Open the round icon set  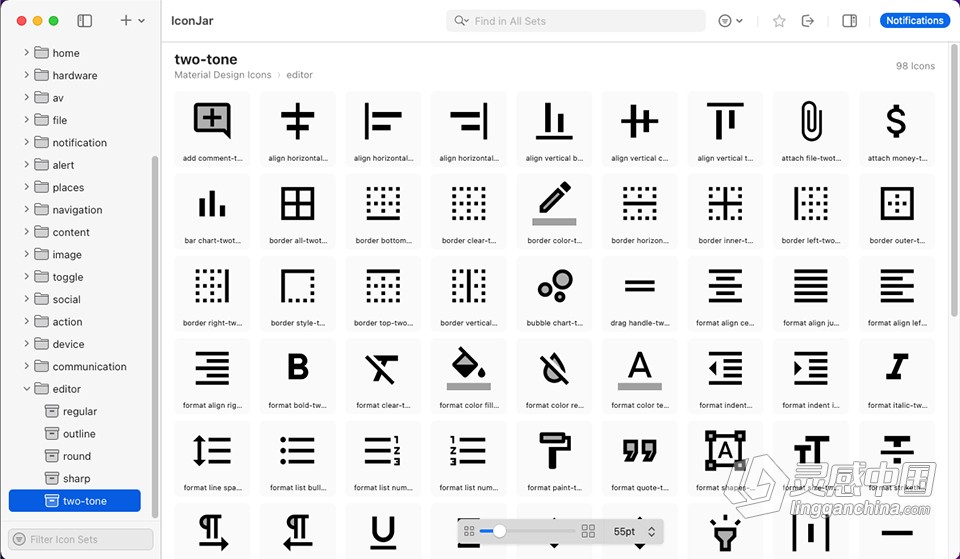pyautogui.click(x=68, y=456)
